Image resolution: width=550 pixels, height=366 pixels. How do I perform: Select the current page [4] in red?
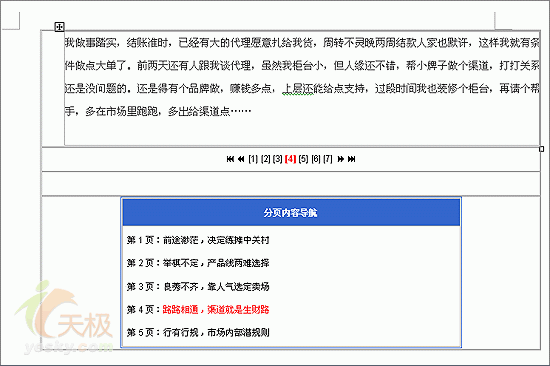coord(290,159)
